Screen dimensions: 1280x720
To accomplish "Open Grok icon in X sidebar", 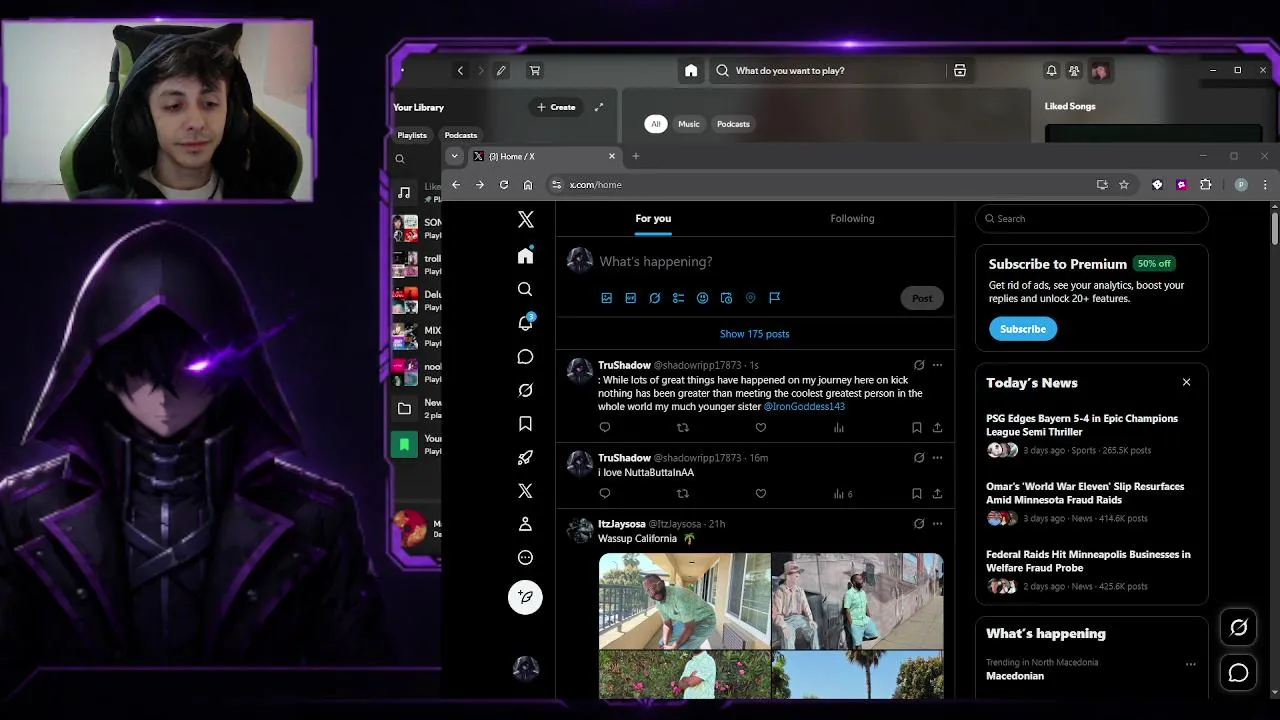I will coord(525,390).
